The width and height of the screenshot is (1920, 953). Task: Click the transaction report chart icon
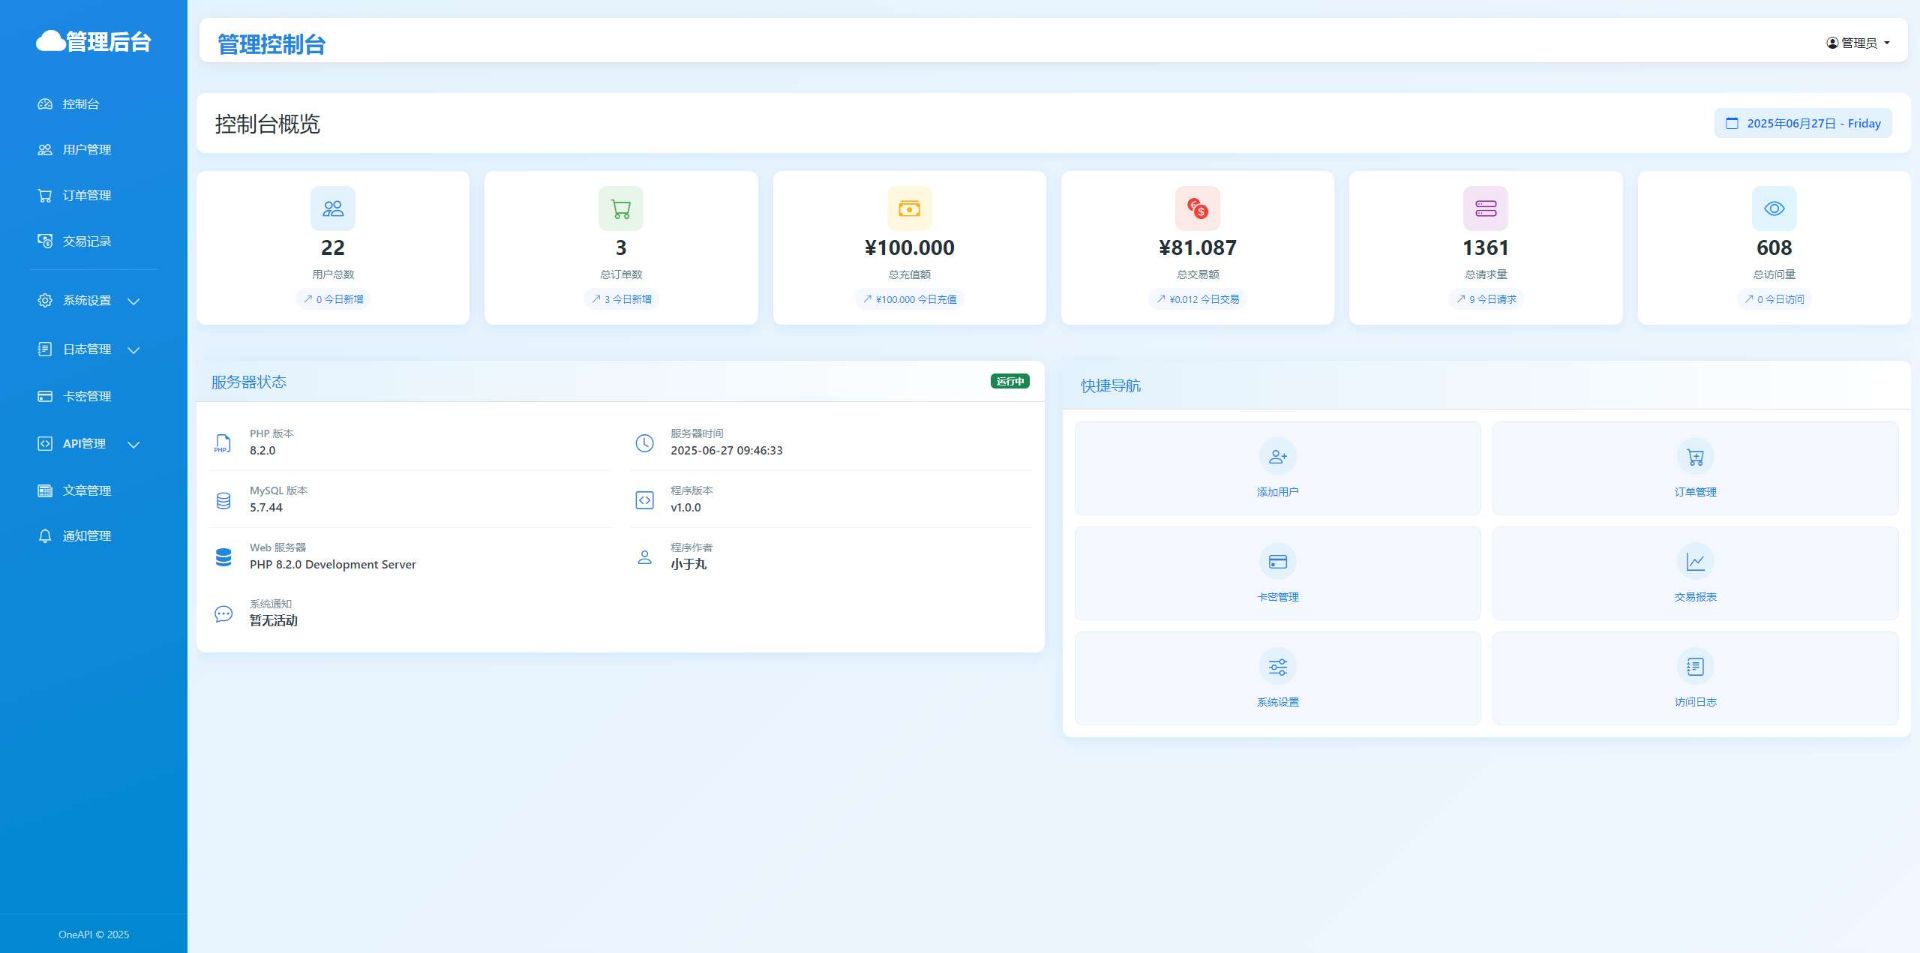1695,562
